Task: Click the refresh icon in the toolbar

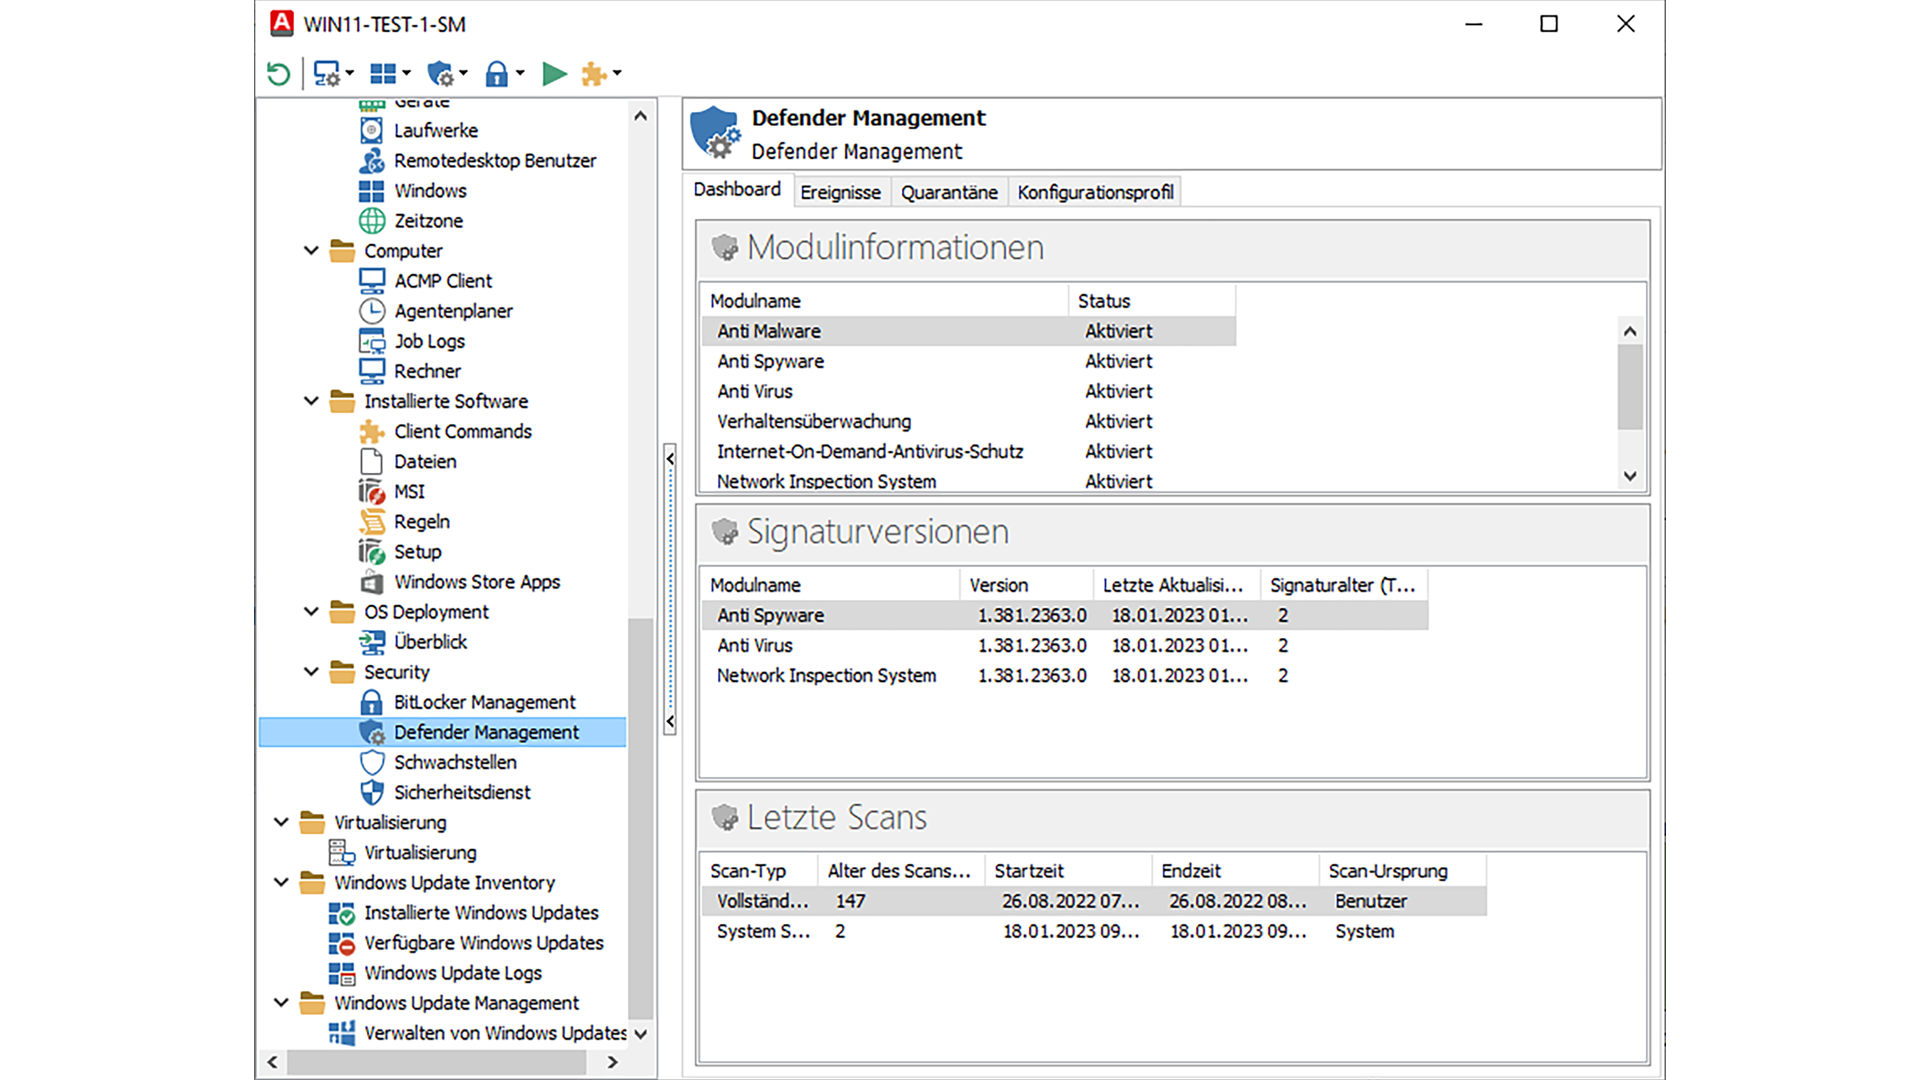Action: tap(278, 73)
